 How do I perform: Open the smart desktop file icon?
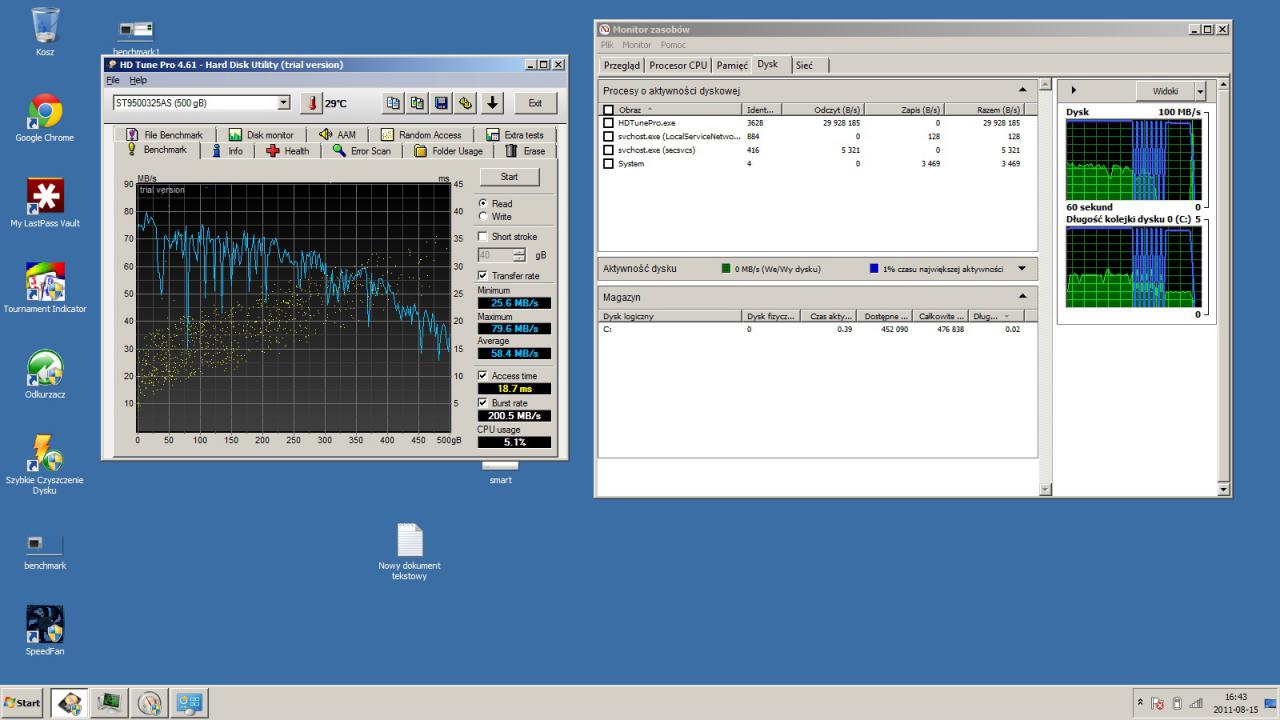pyautogui.click(x=500, y=472)
